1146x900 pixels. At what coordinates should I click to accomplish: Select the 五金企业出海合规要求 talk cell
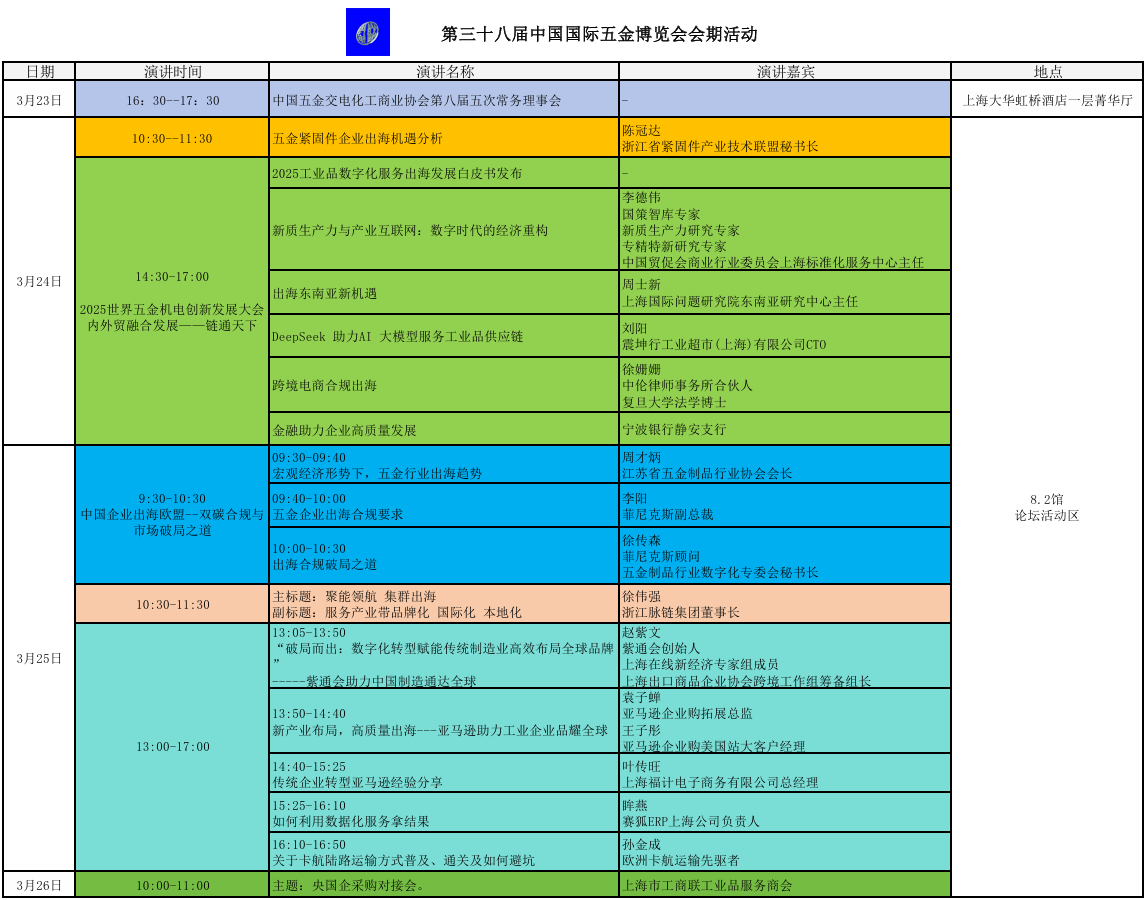(x=444, y=505)
